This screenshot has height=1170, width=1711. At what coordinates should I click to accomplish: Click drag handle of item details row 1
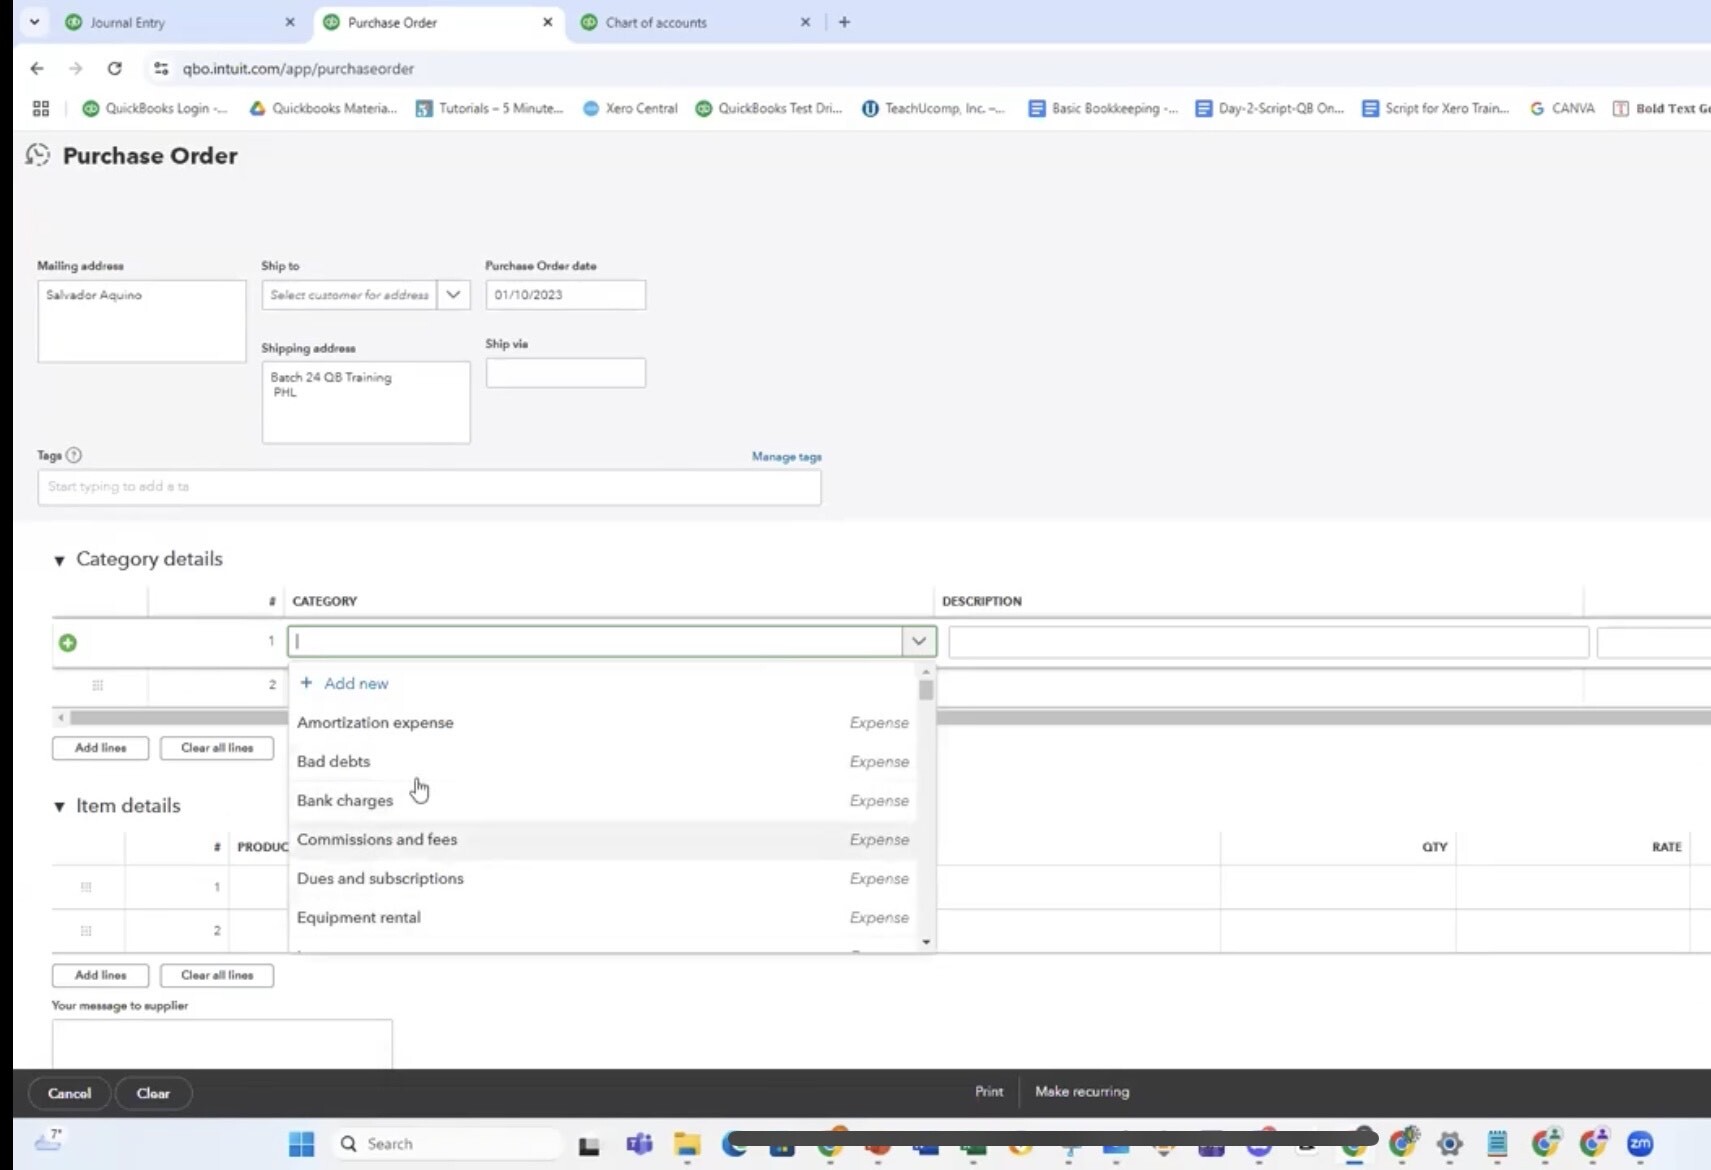coord(86,887)
